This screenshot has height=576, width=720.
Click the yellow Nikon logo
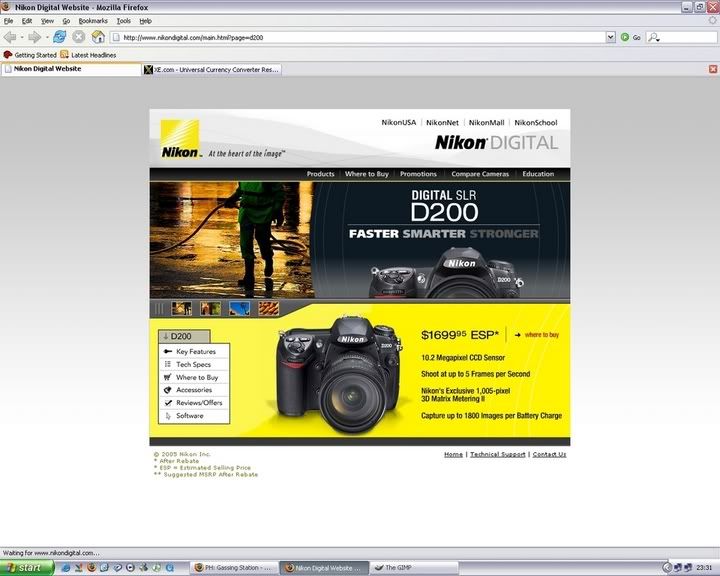click(180, 139)
